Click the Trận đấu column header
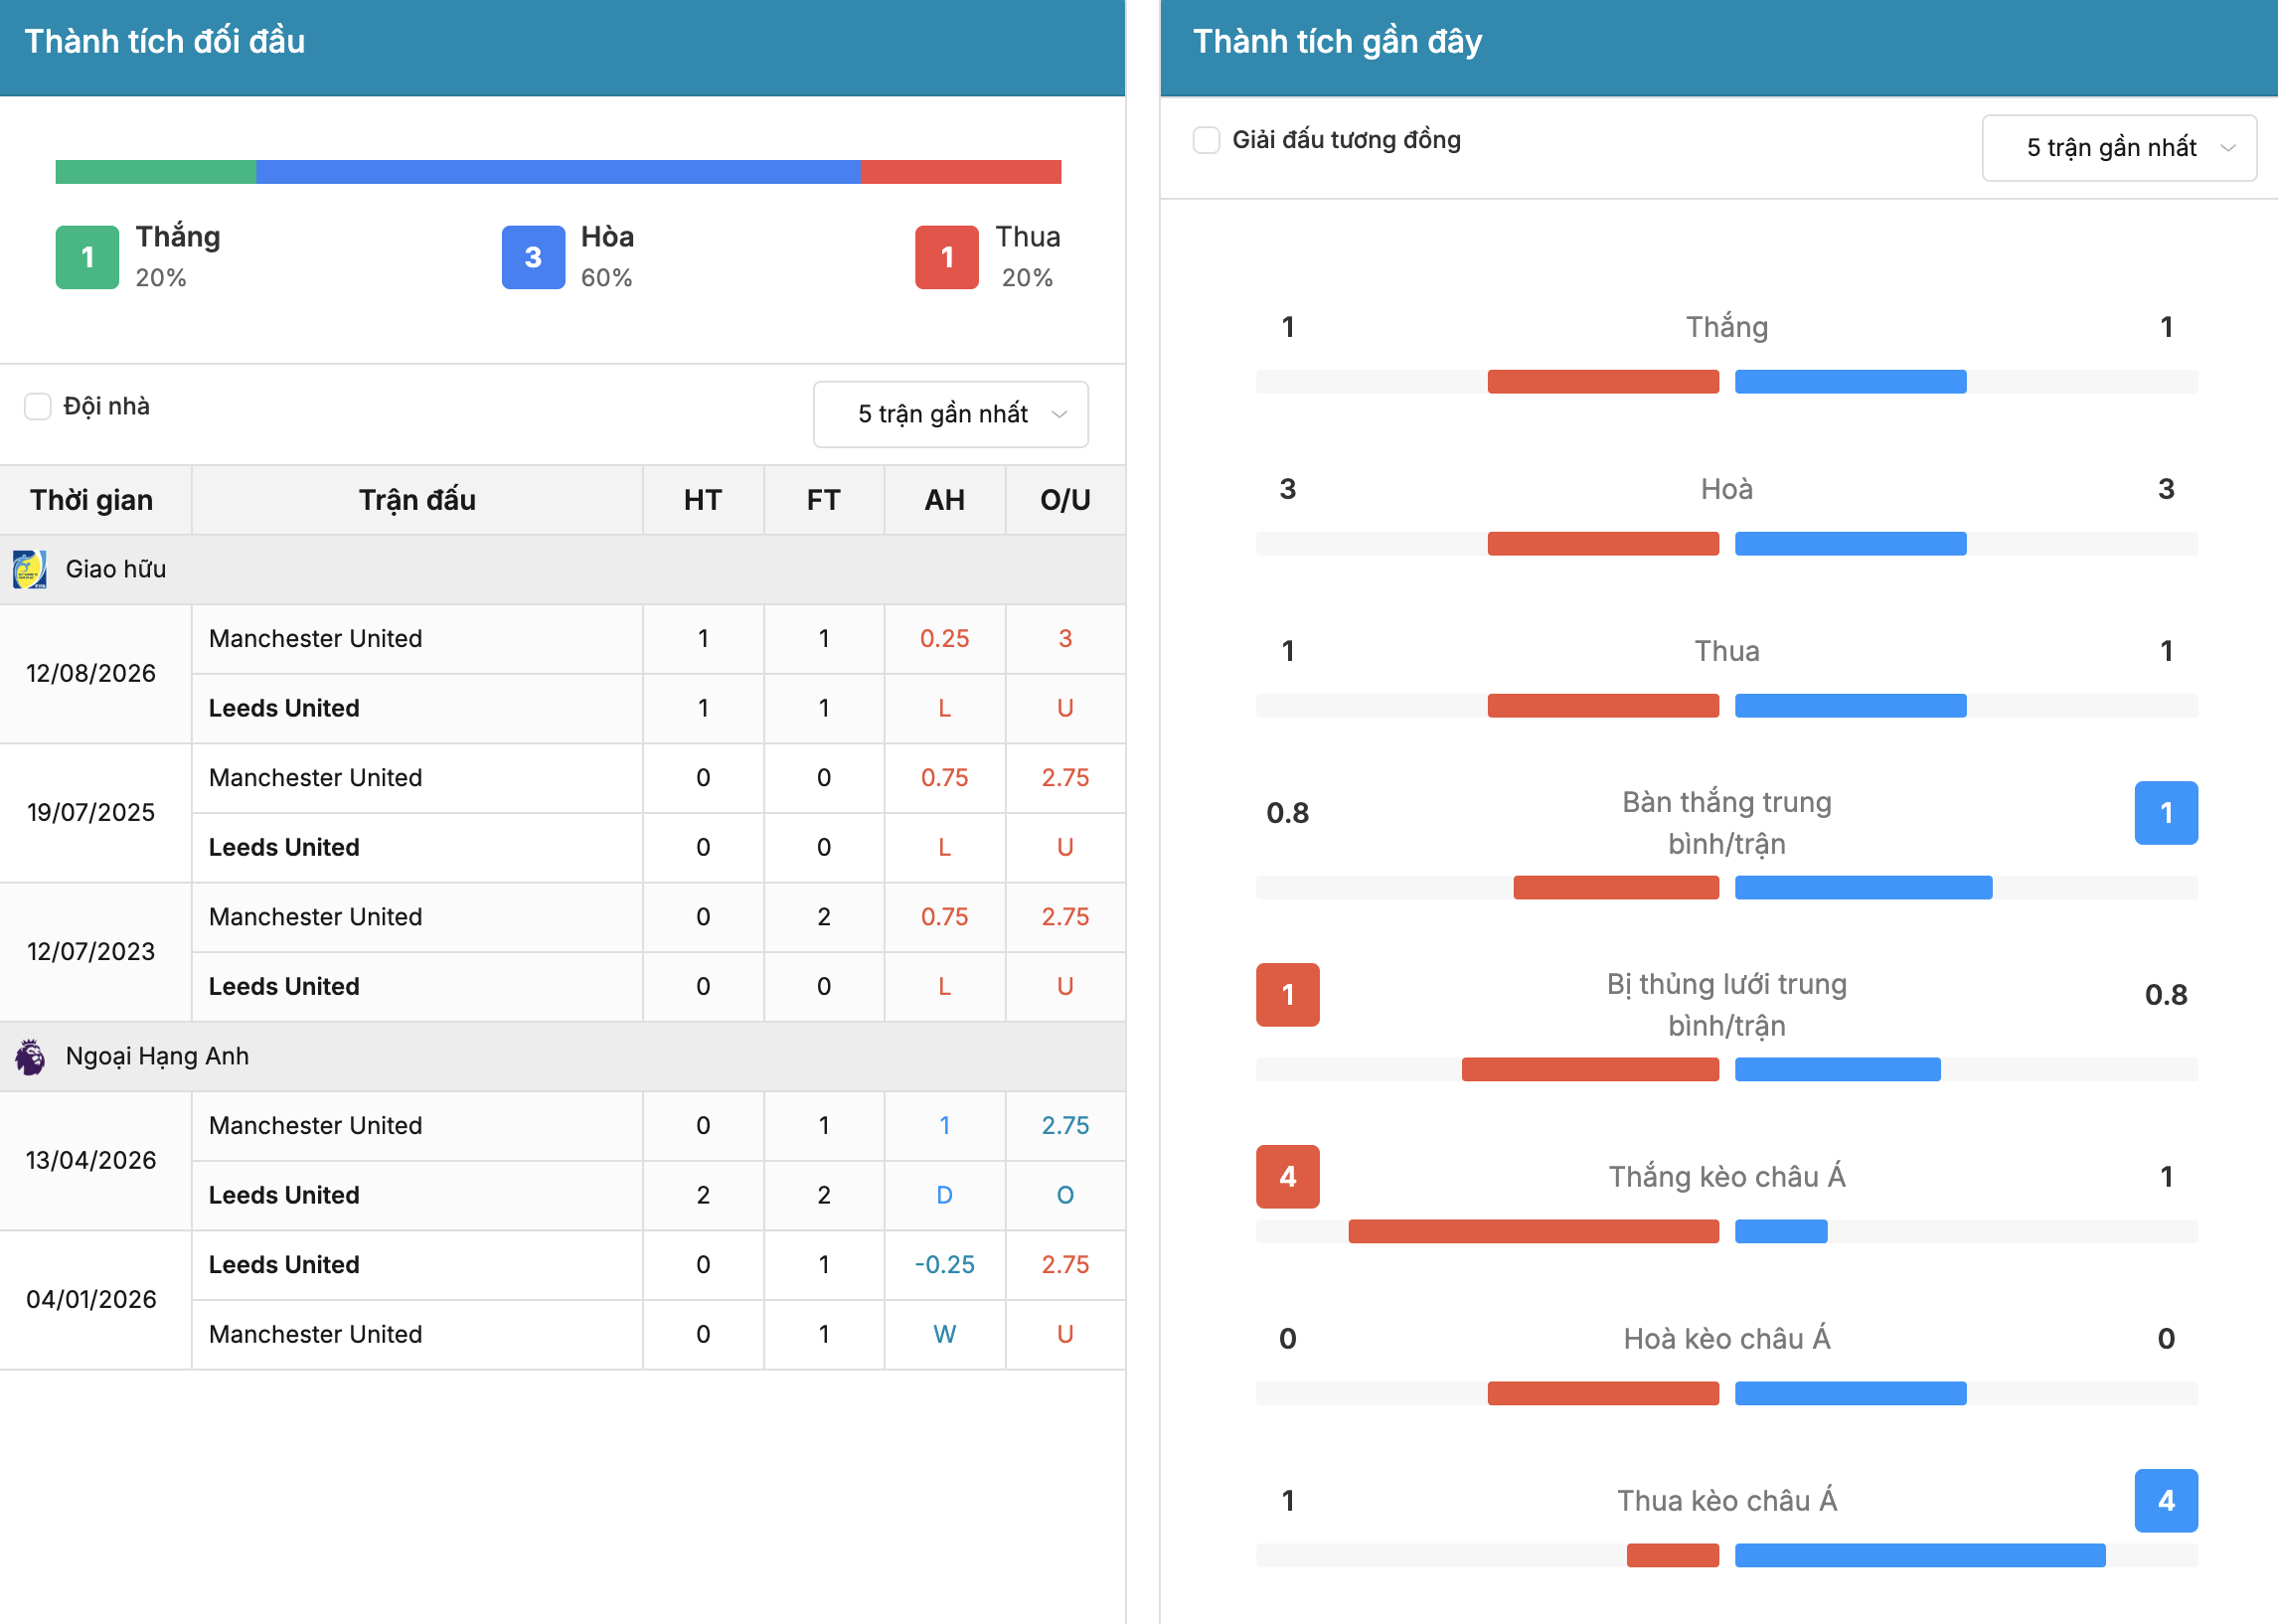2278x1624 pixels. click(417, 500)
